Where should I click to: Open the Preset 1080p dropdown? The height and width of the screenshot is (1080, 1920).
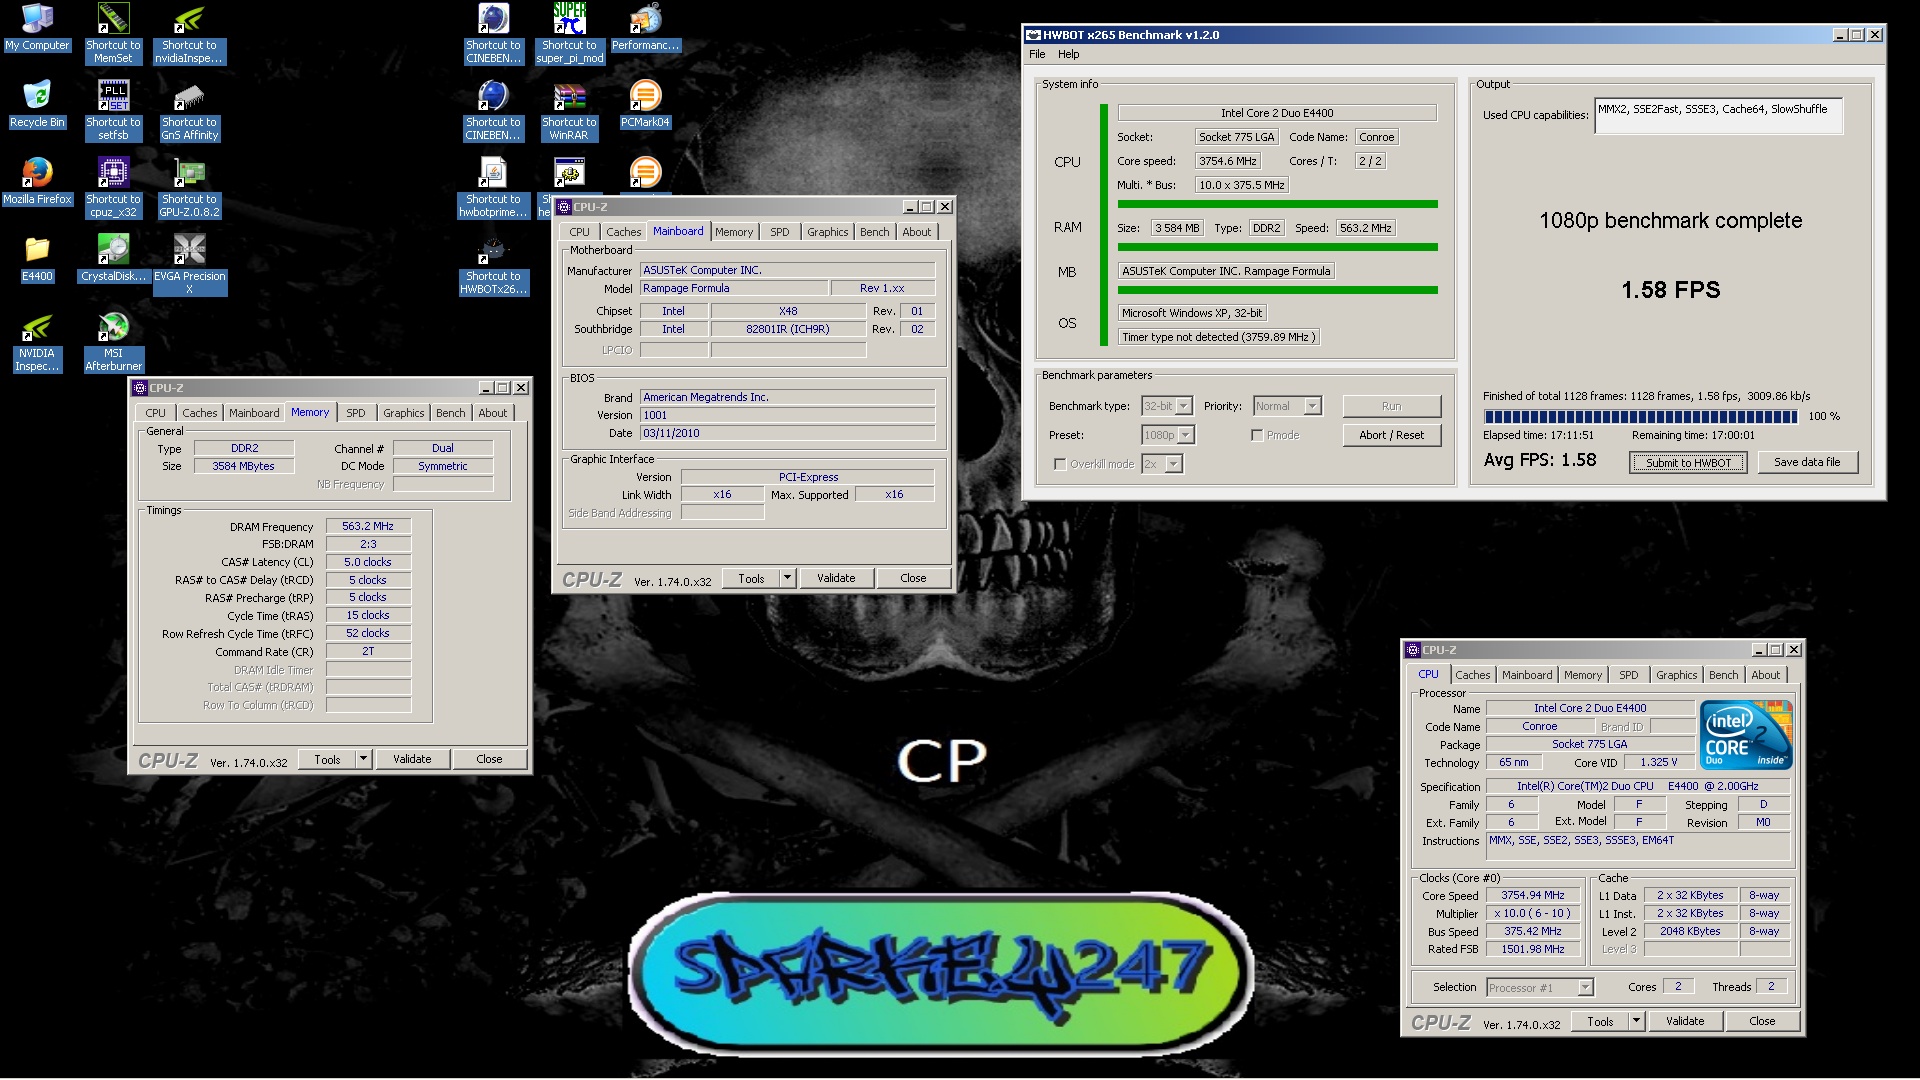coord(1186,435)
